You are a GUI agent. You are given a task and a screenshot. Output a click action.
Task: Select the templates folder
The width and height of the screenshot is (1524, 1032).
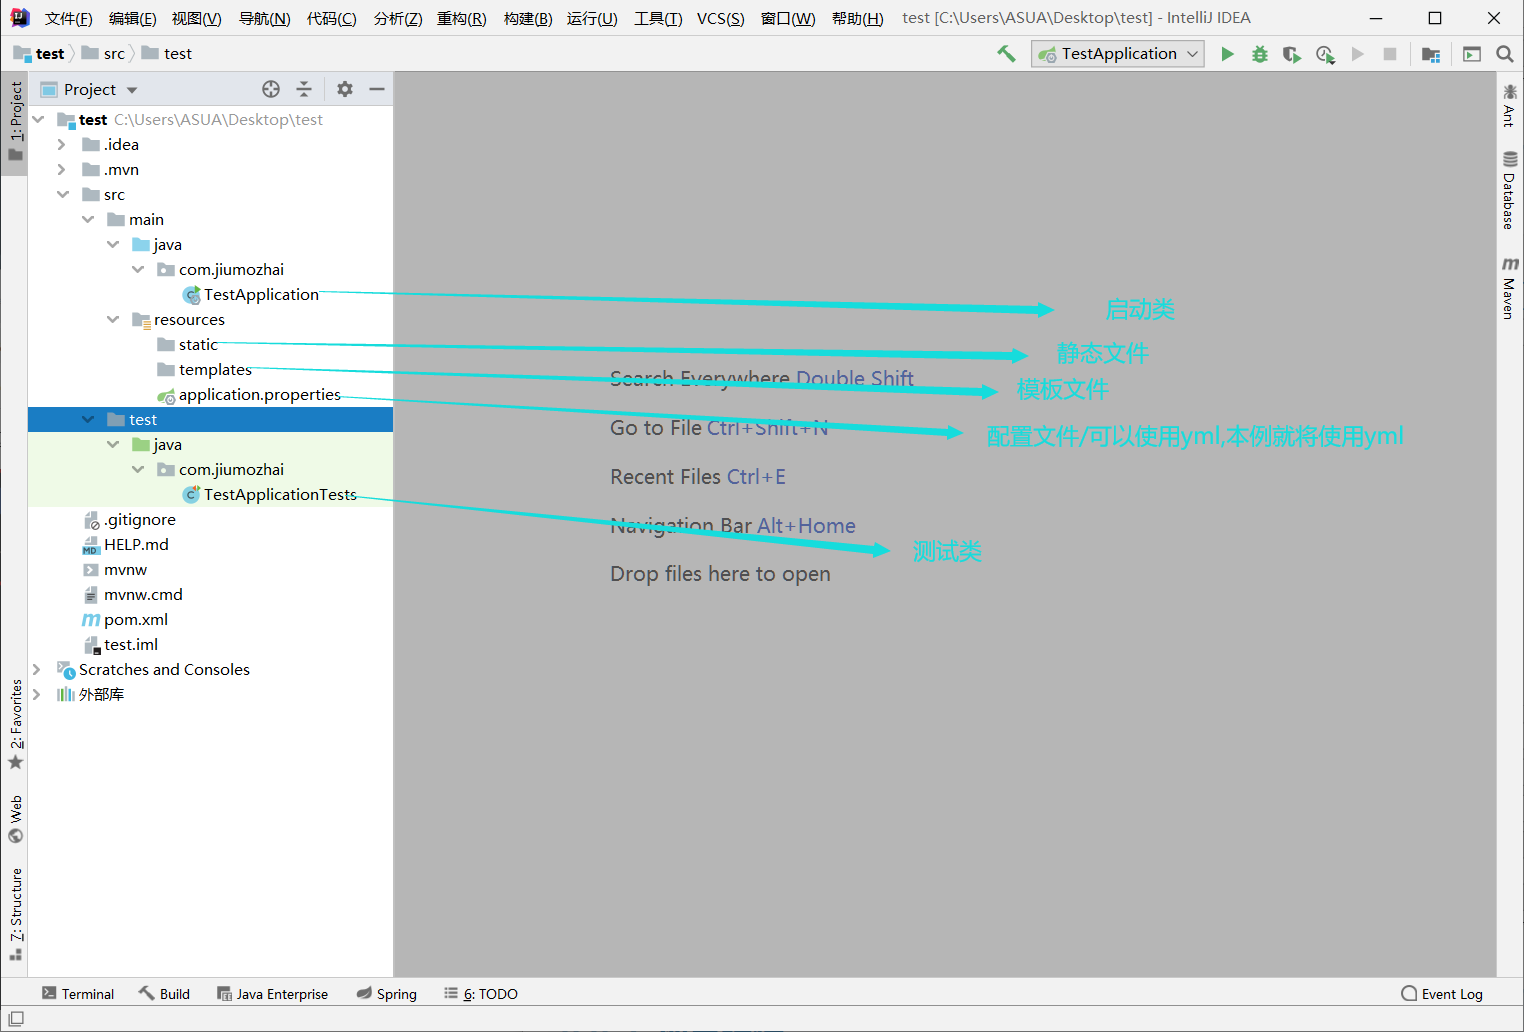pyautogui.click(x=215, y=370)
